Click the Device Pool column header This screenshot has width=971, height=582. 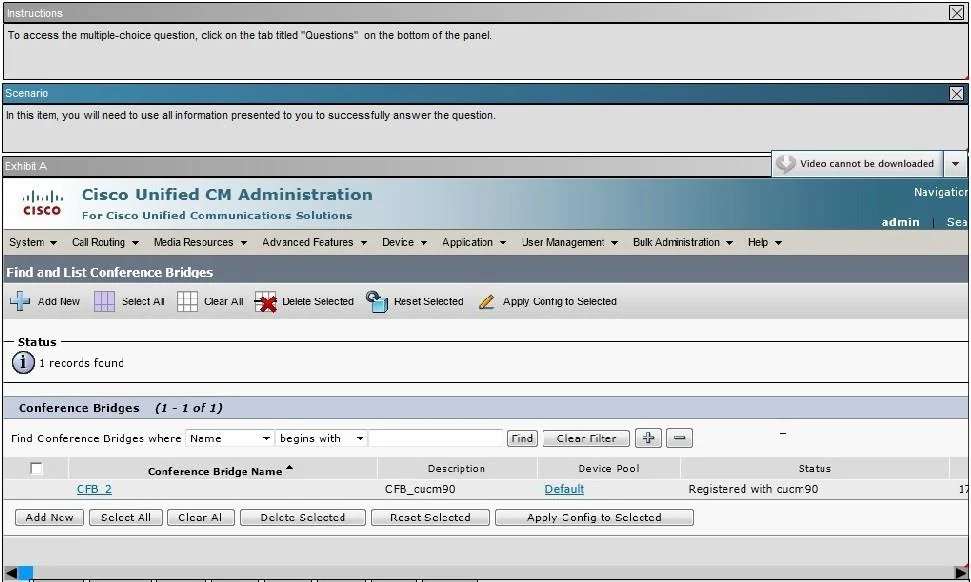(x=609, y=468)
